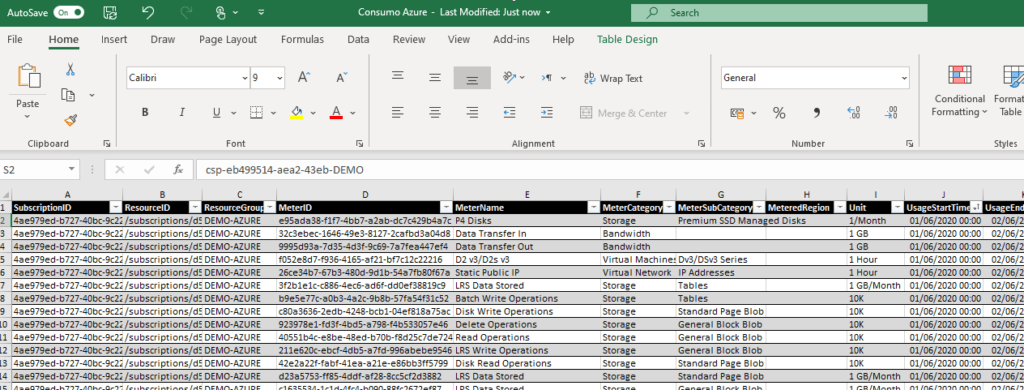Undo the last action
Viewport: 1024px width, 390px height.
(148, 12)
